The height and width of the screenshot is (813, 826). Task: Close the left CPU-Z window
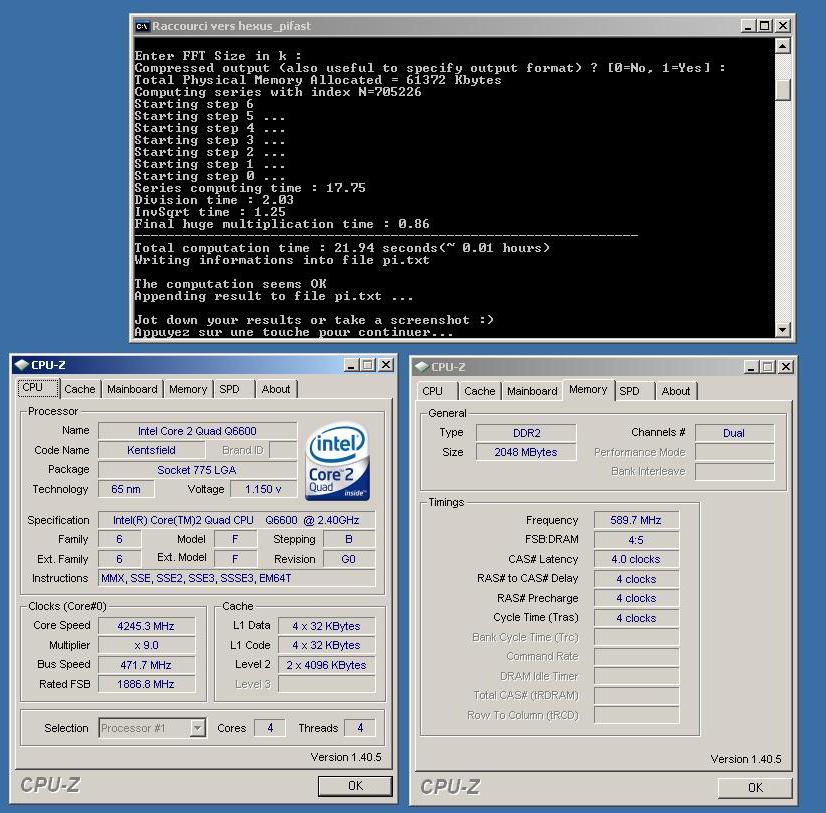(386, 365)
